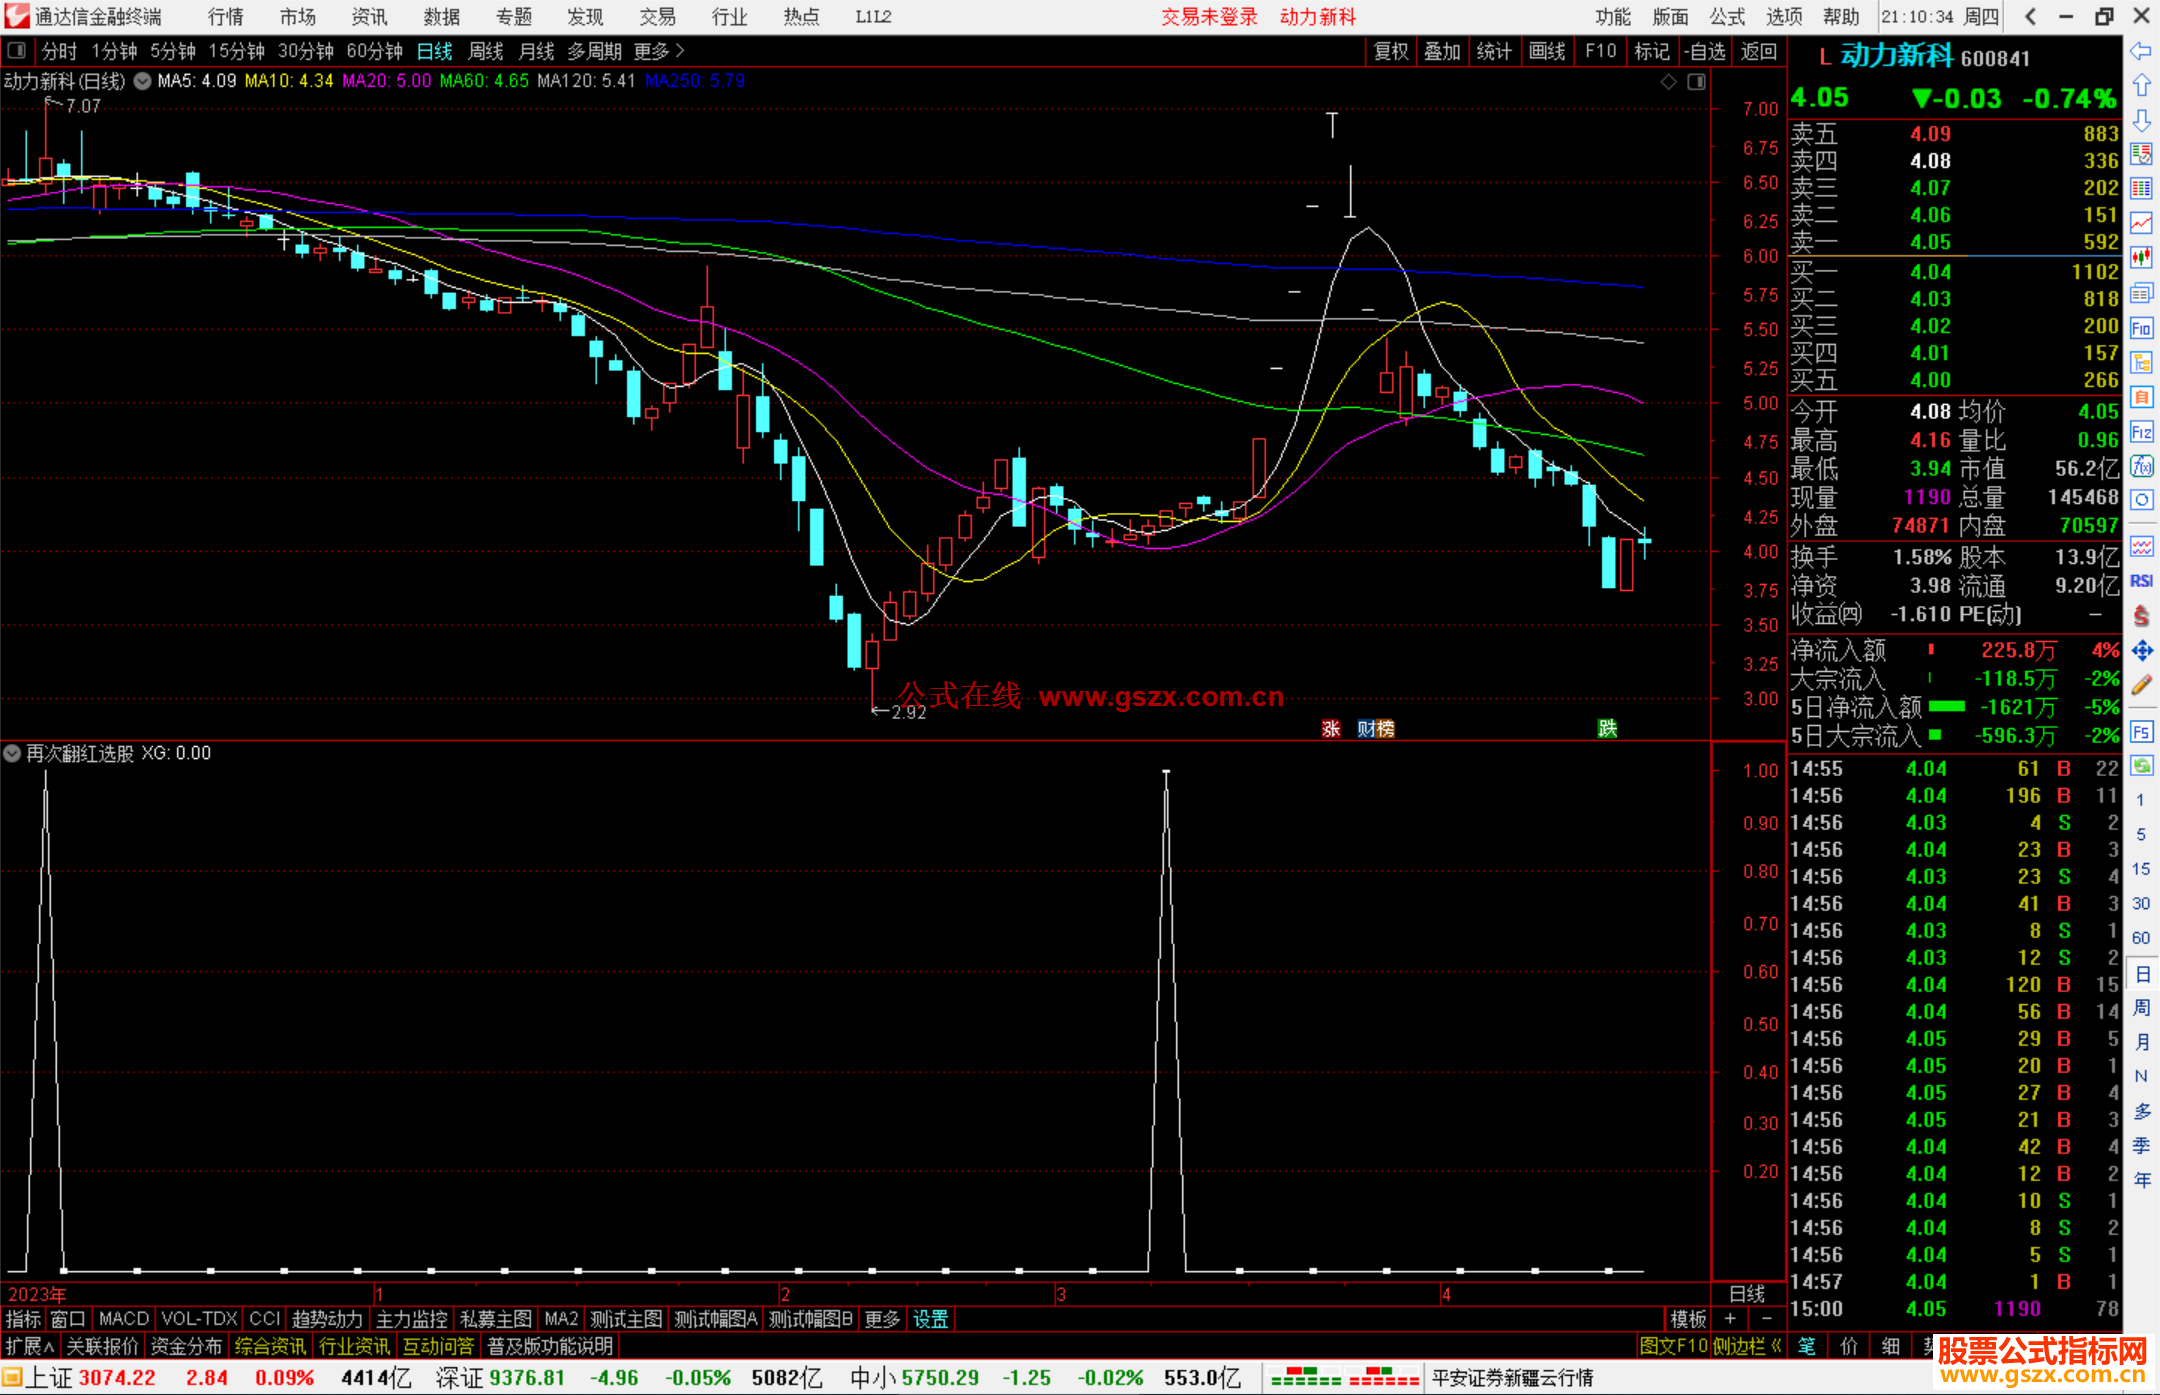Open the 公式 menu
Image resolution: width=2160 pixels, height=1395 pixels.
coord(1726,17)
